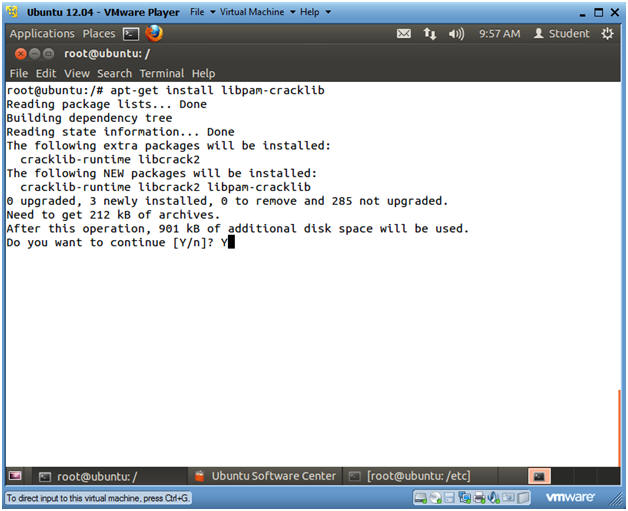
Task: Click 'Building dependency tree' line
Action: point(89,118)
